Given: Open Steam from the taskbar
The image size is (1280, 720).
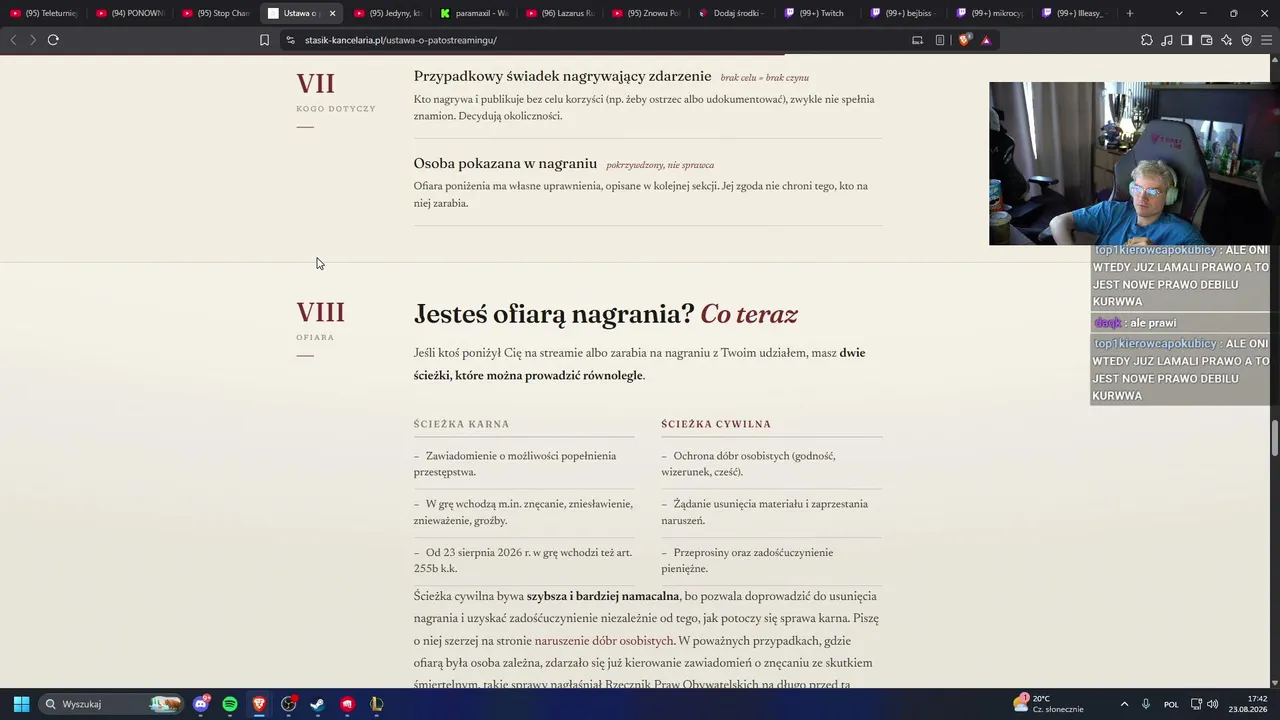Looking at the screenshot, I should pos(317,704).
